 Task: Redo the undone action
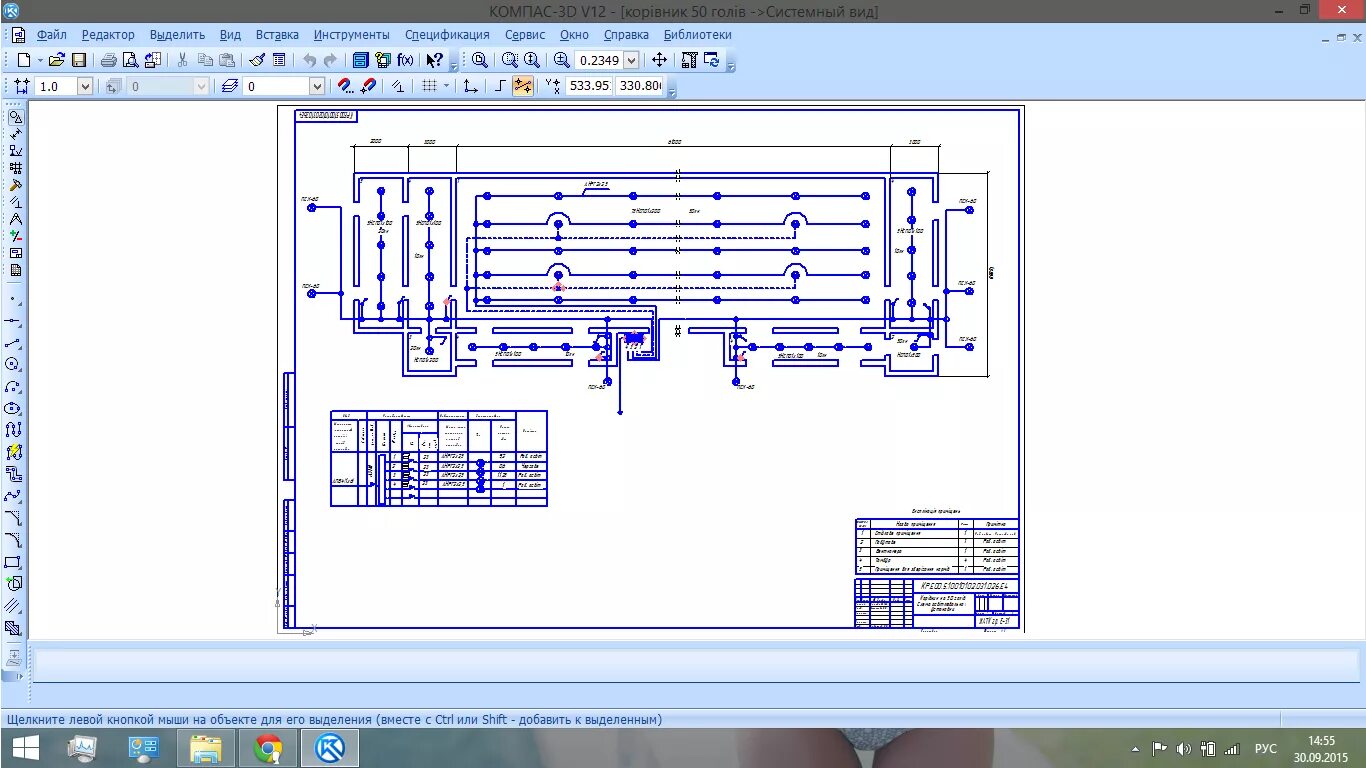click(331, 60)
